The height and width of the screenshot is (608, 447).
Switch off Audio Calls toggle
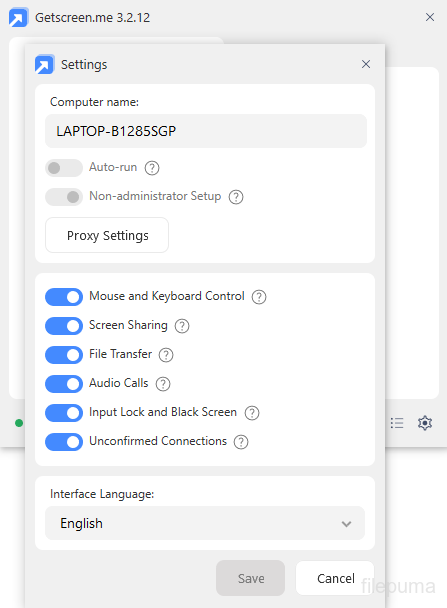click(64, 384)
